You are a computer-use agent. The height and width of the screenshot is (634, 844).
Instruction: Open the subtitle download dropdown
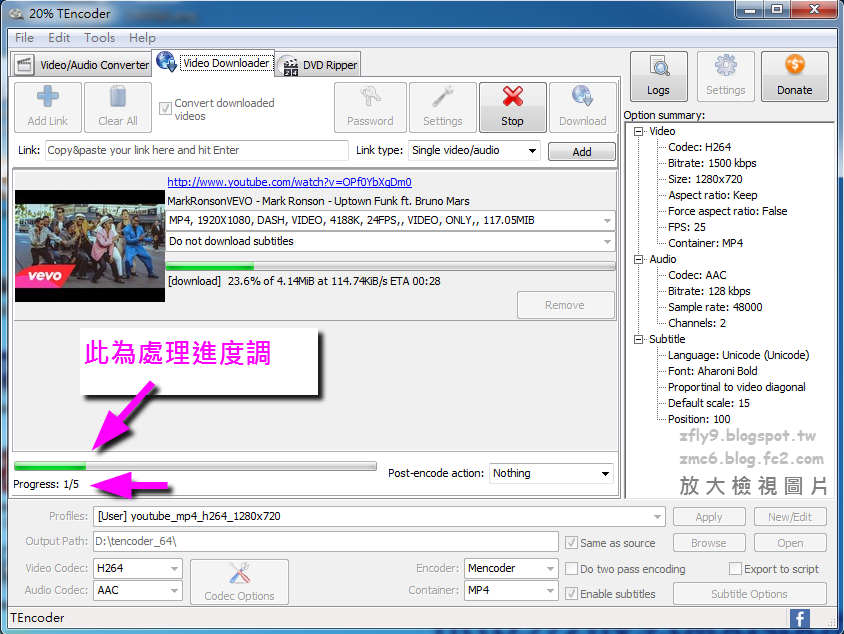click(391, 241)
